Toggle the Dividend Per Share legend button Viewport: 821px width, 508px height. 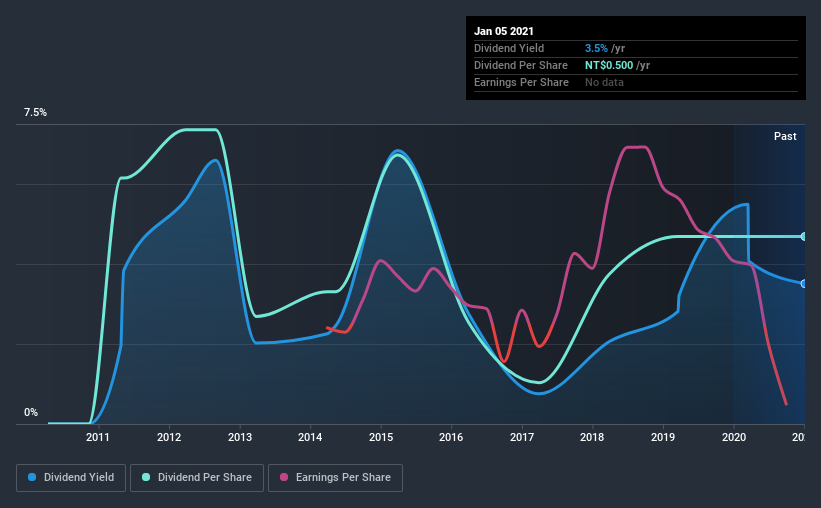pos(197,478)
